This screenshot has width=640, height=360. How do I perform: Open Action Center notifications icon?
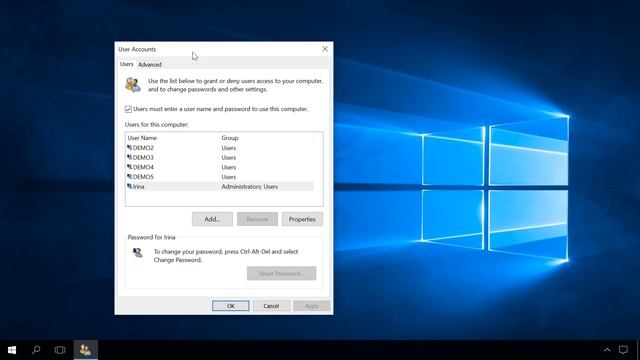tap(623, 350)
